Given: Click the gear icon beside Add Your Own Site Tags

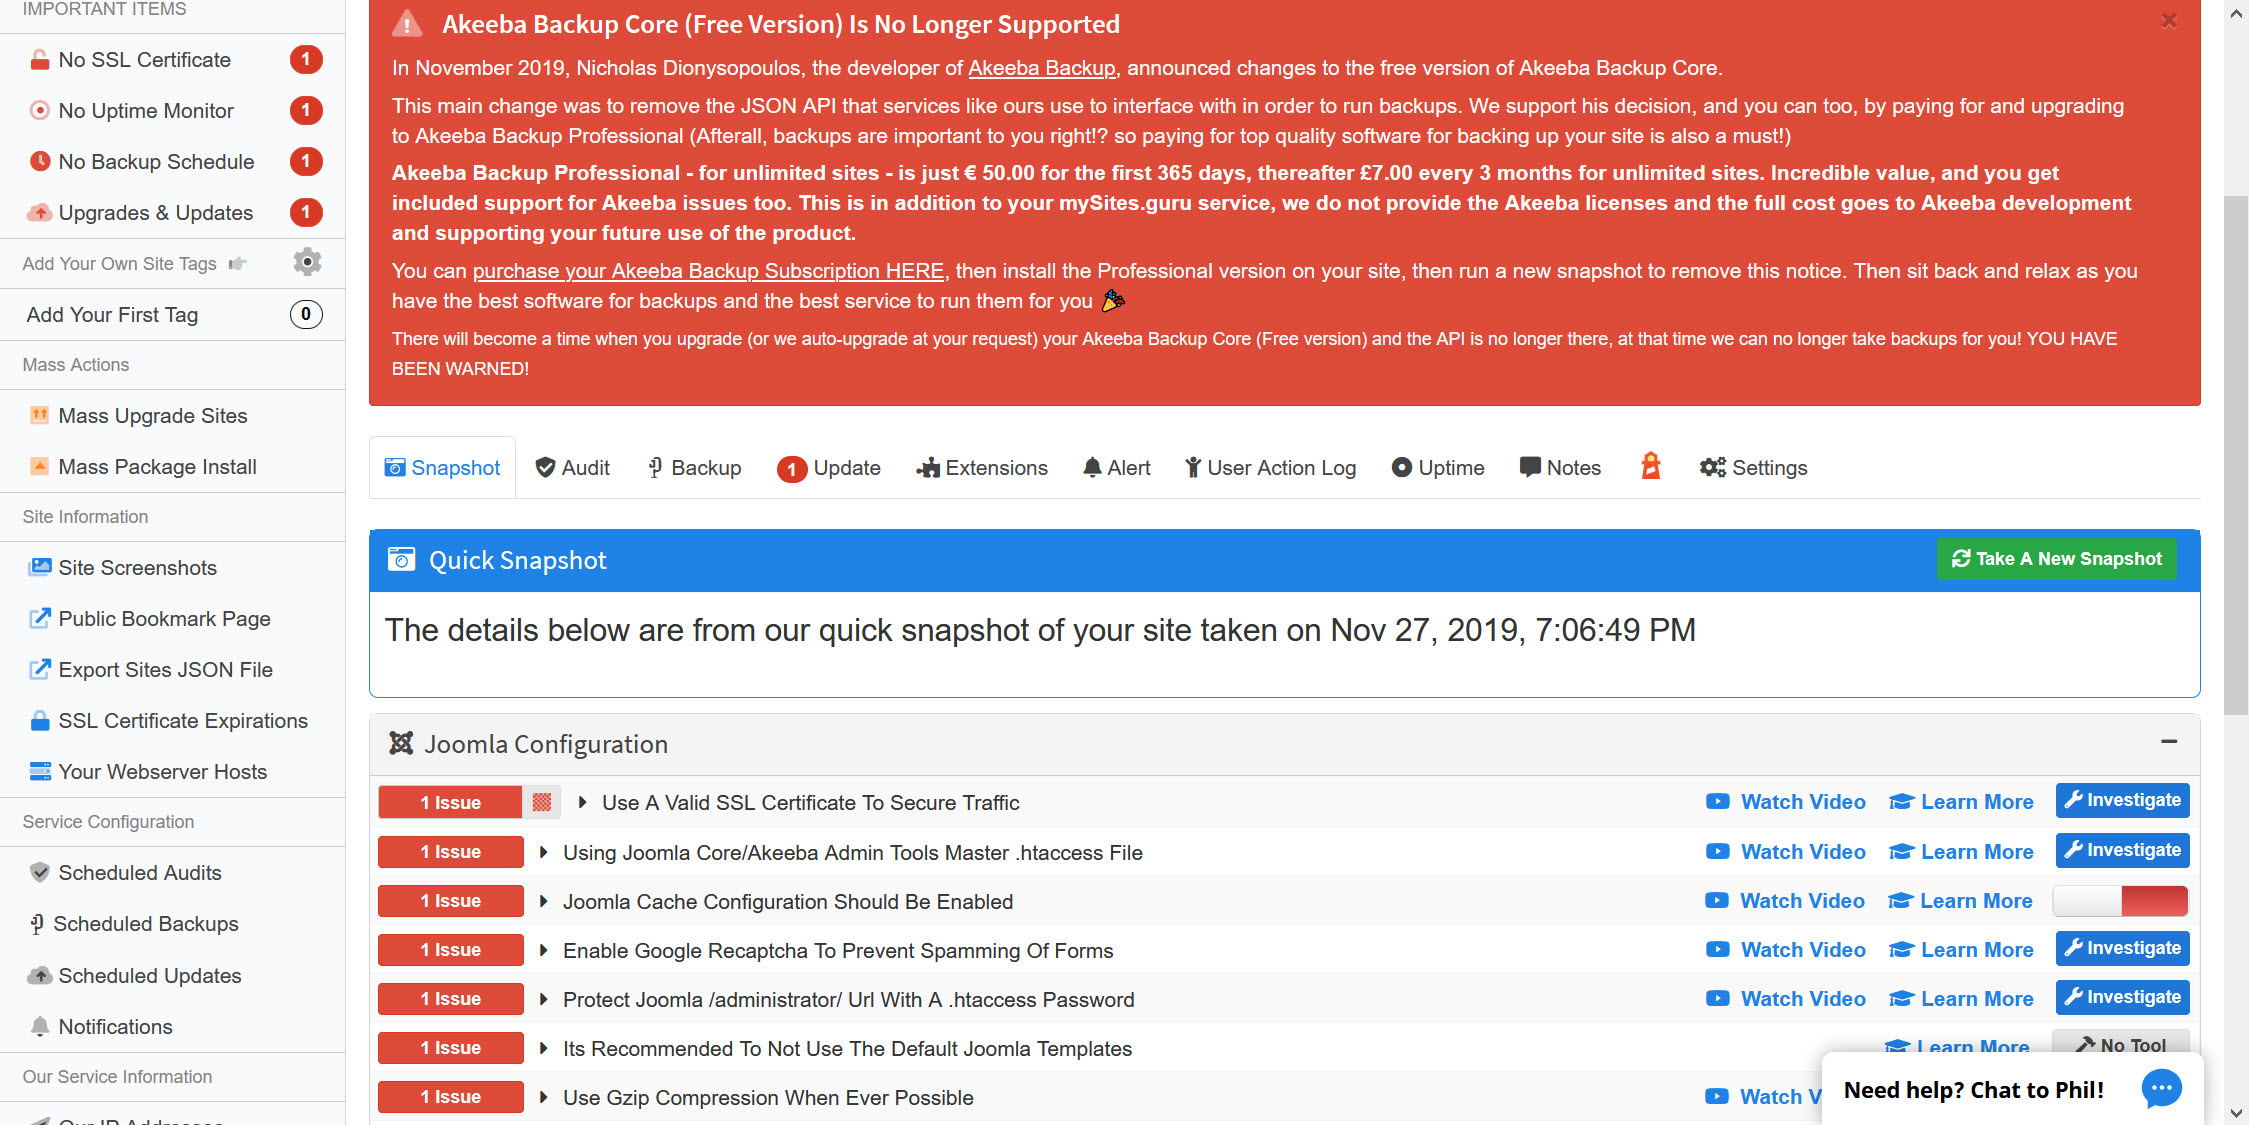Looking at the screenshot, I should (x=307, y=262).
